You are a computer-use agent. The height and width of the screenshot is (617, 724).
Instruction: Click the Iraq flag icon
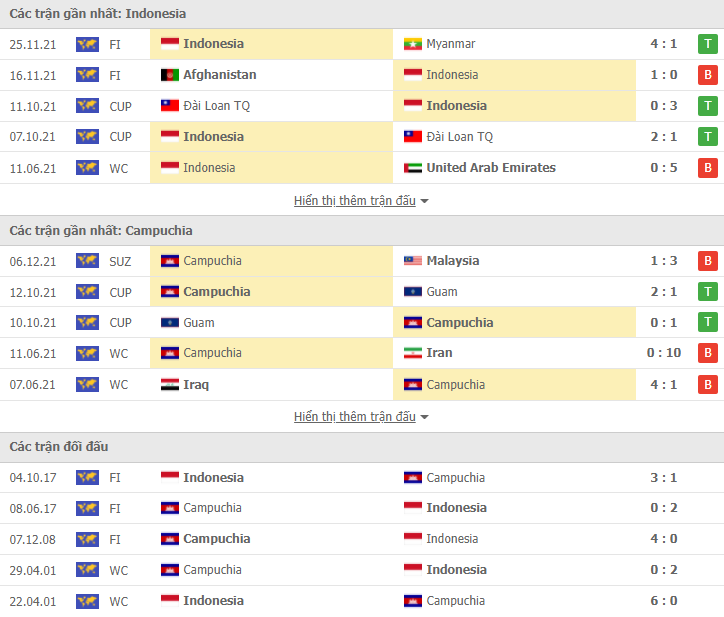click(169, 385)
